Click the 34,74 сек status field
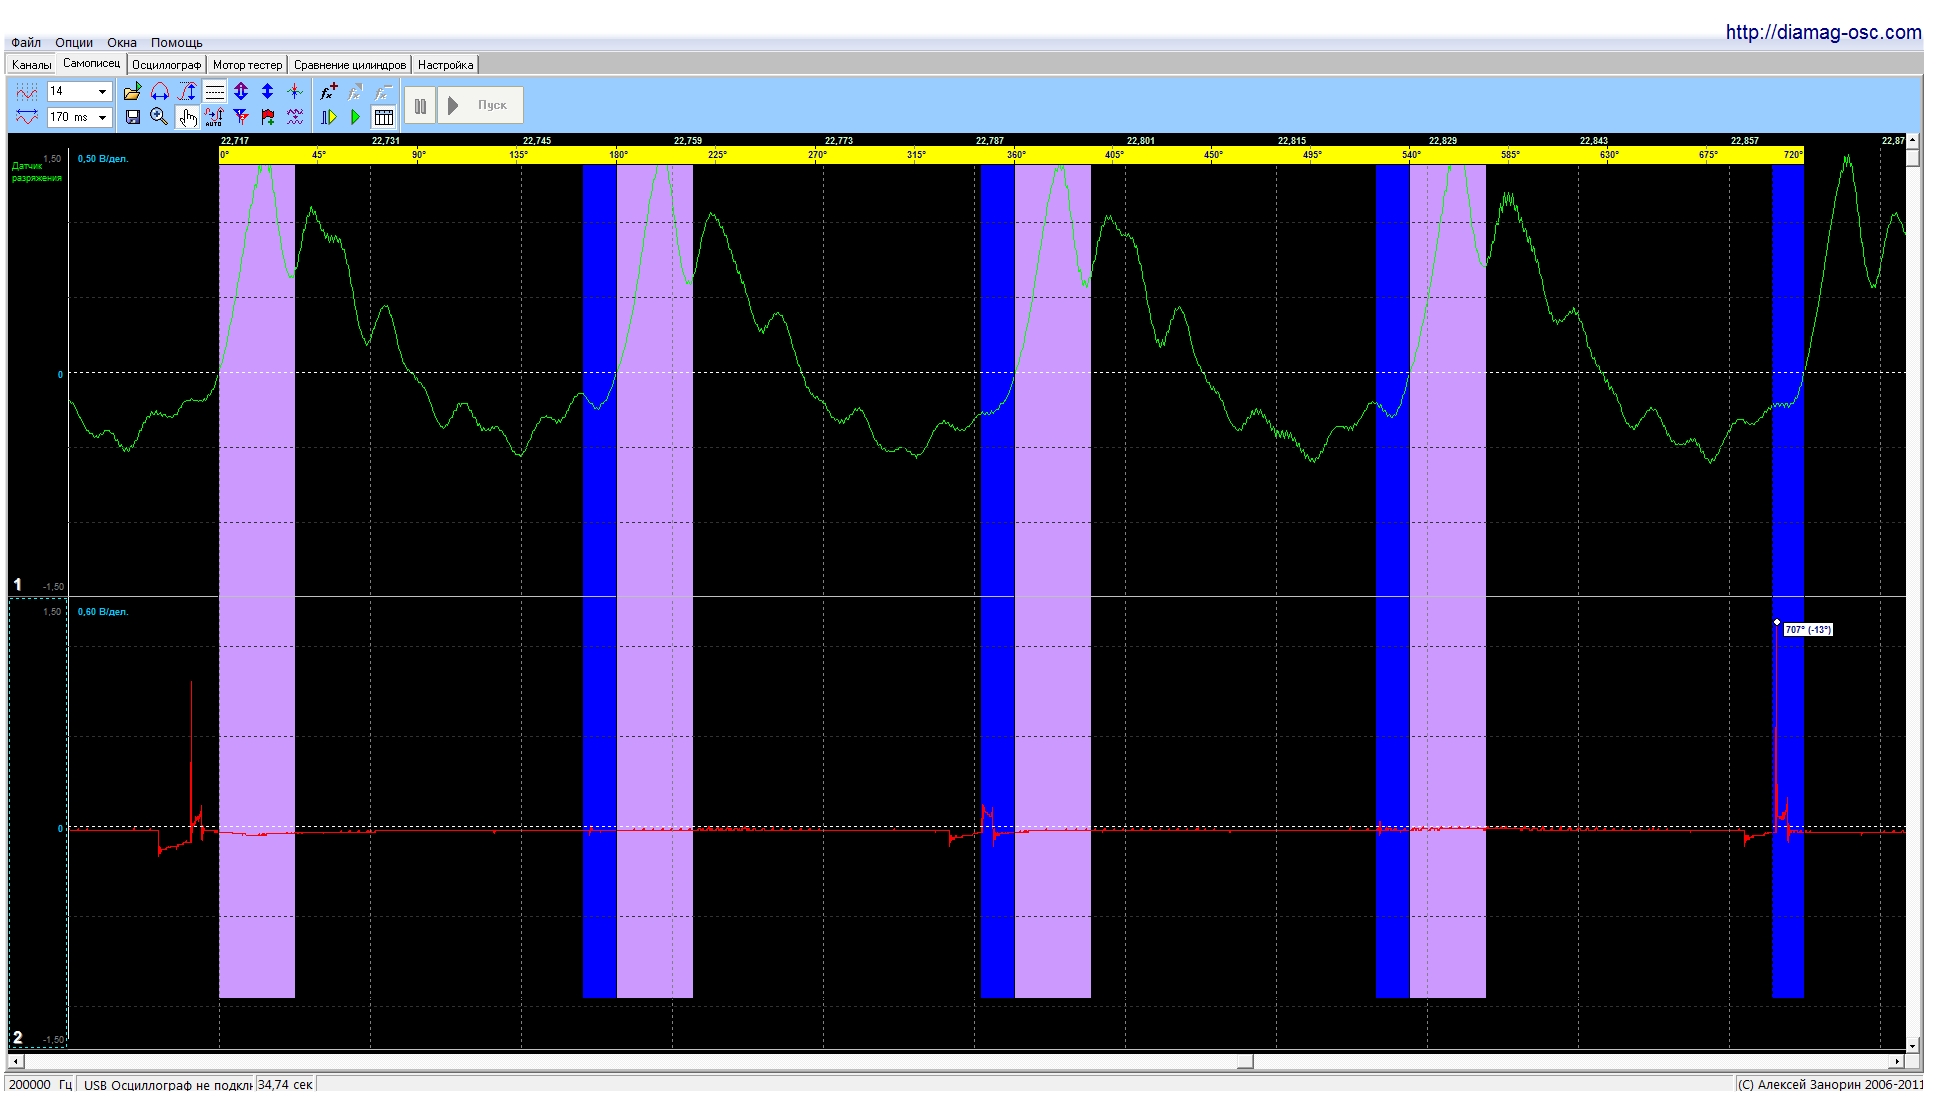 click(x=286, y=1084)
